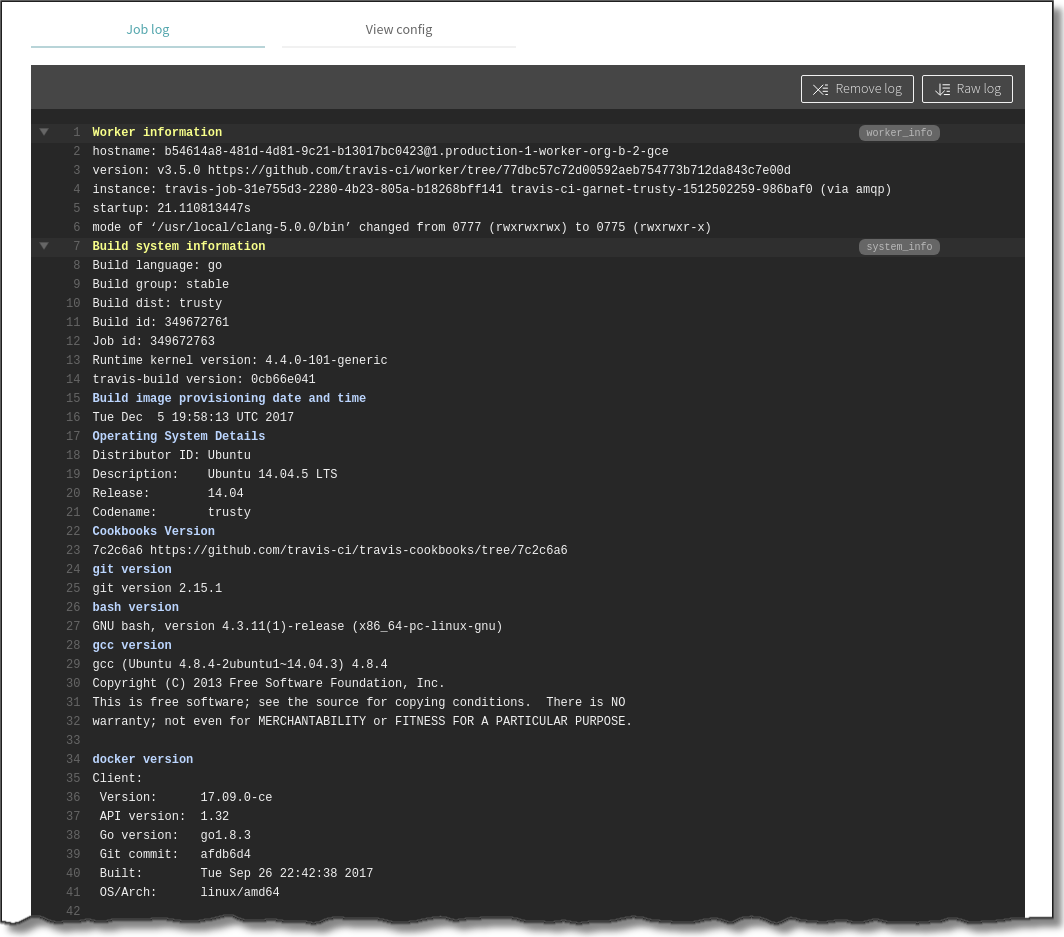Viewport: 1064px width, 937px height.
Task: Switch to the Job log tab
Action: [x=148, y=30]
